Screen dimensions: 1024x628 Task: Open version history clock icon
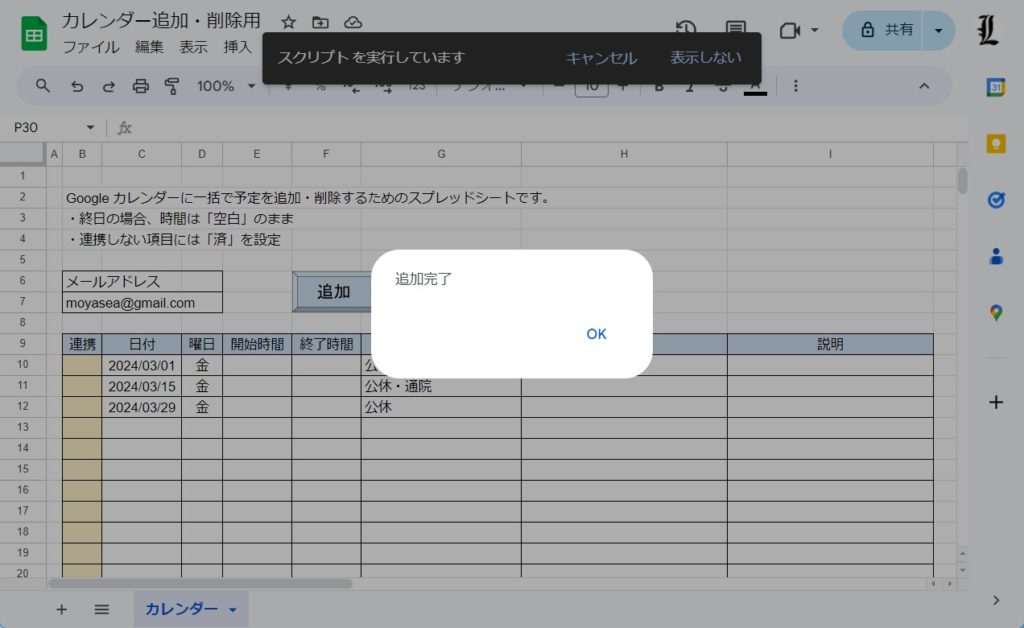pyautogui.click(x=685, y=30)
